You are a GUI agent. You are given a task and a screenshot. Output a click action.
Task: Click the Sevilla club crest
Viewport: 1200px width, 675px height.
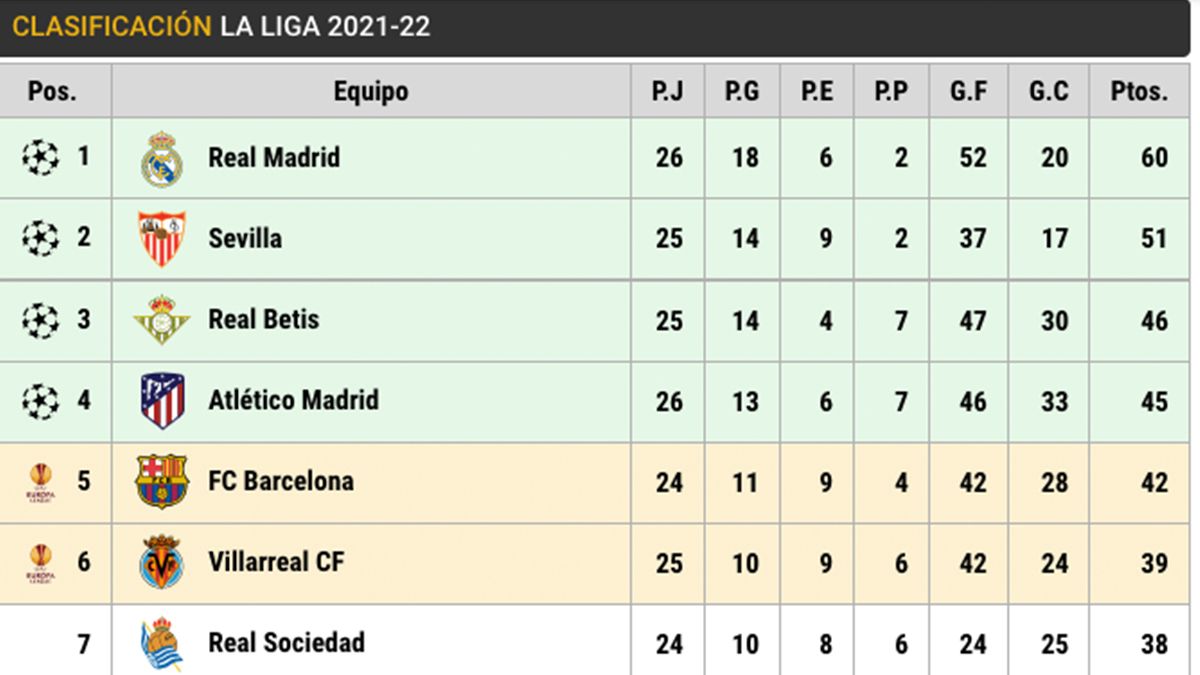[162, 239]
